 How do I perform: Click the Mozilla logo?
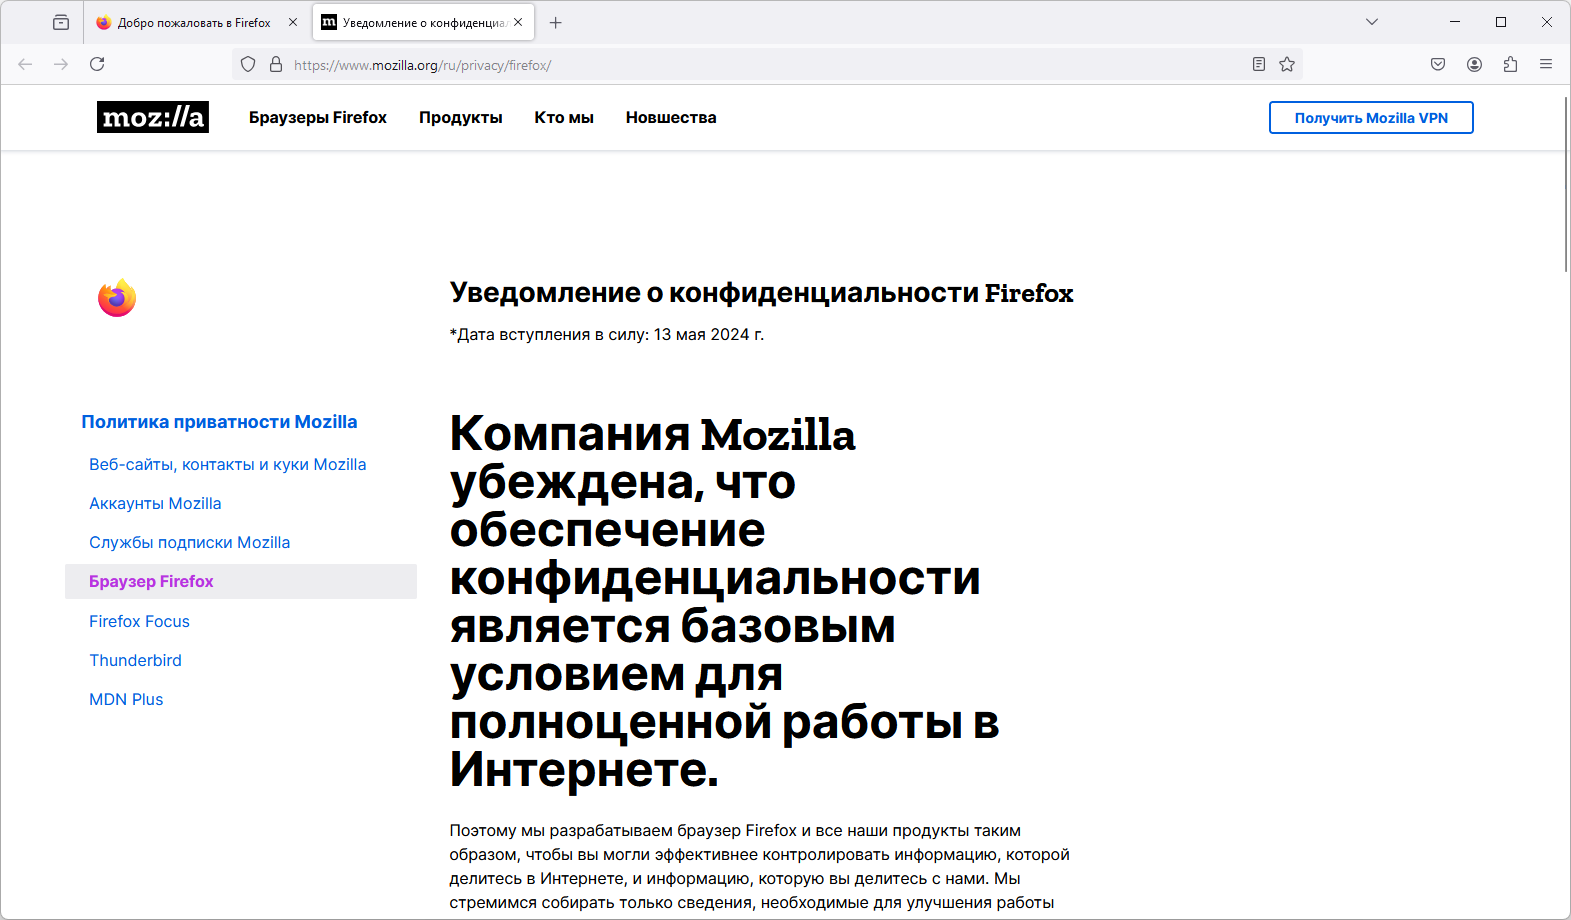[x=153, y=117]
